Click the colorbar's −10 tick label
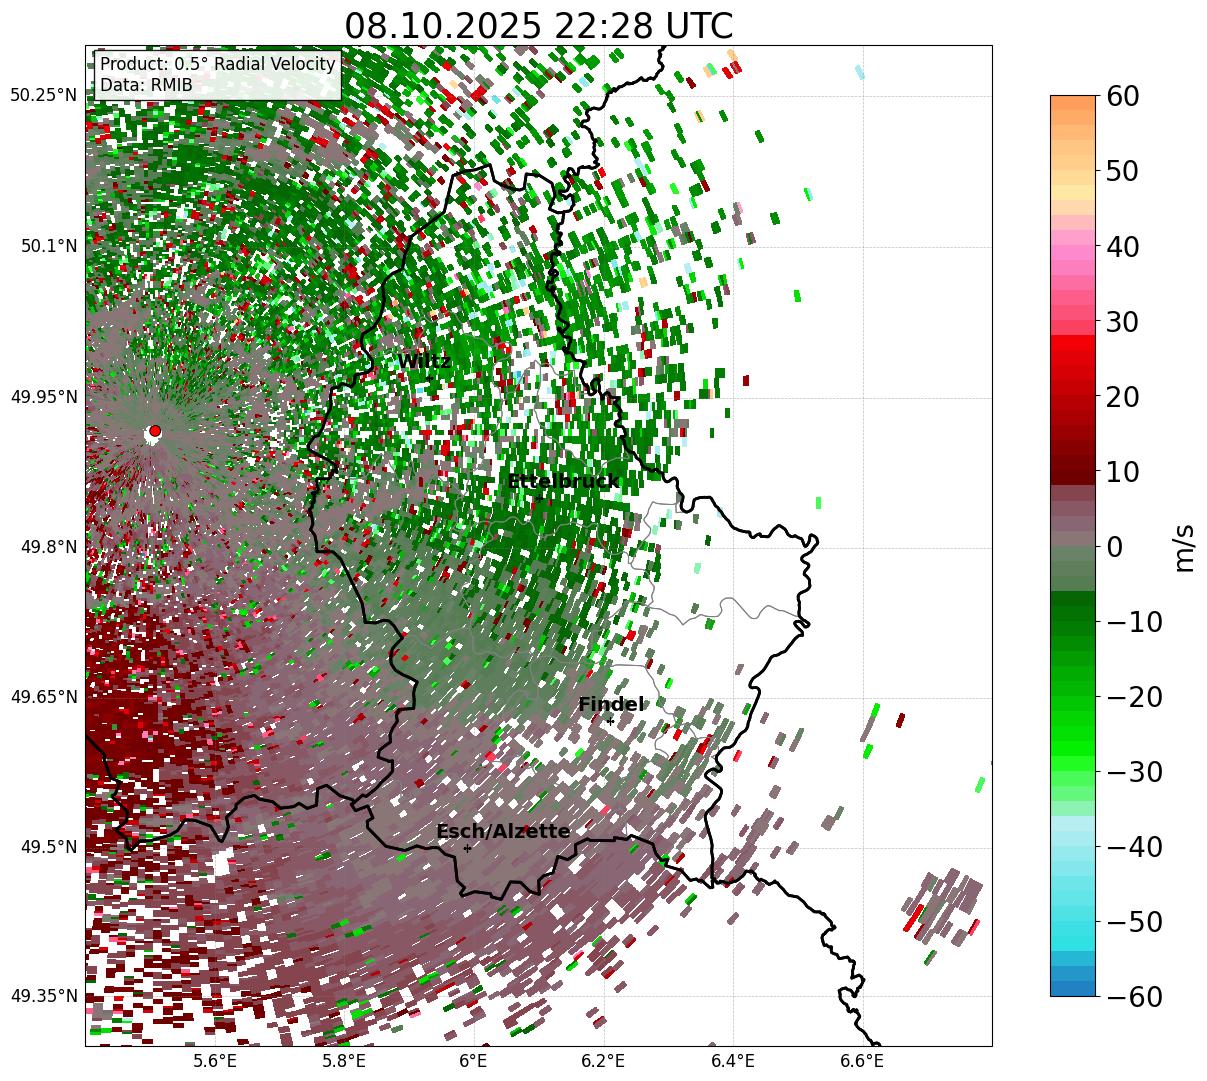 click(1133, 621)
